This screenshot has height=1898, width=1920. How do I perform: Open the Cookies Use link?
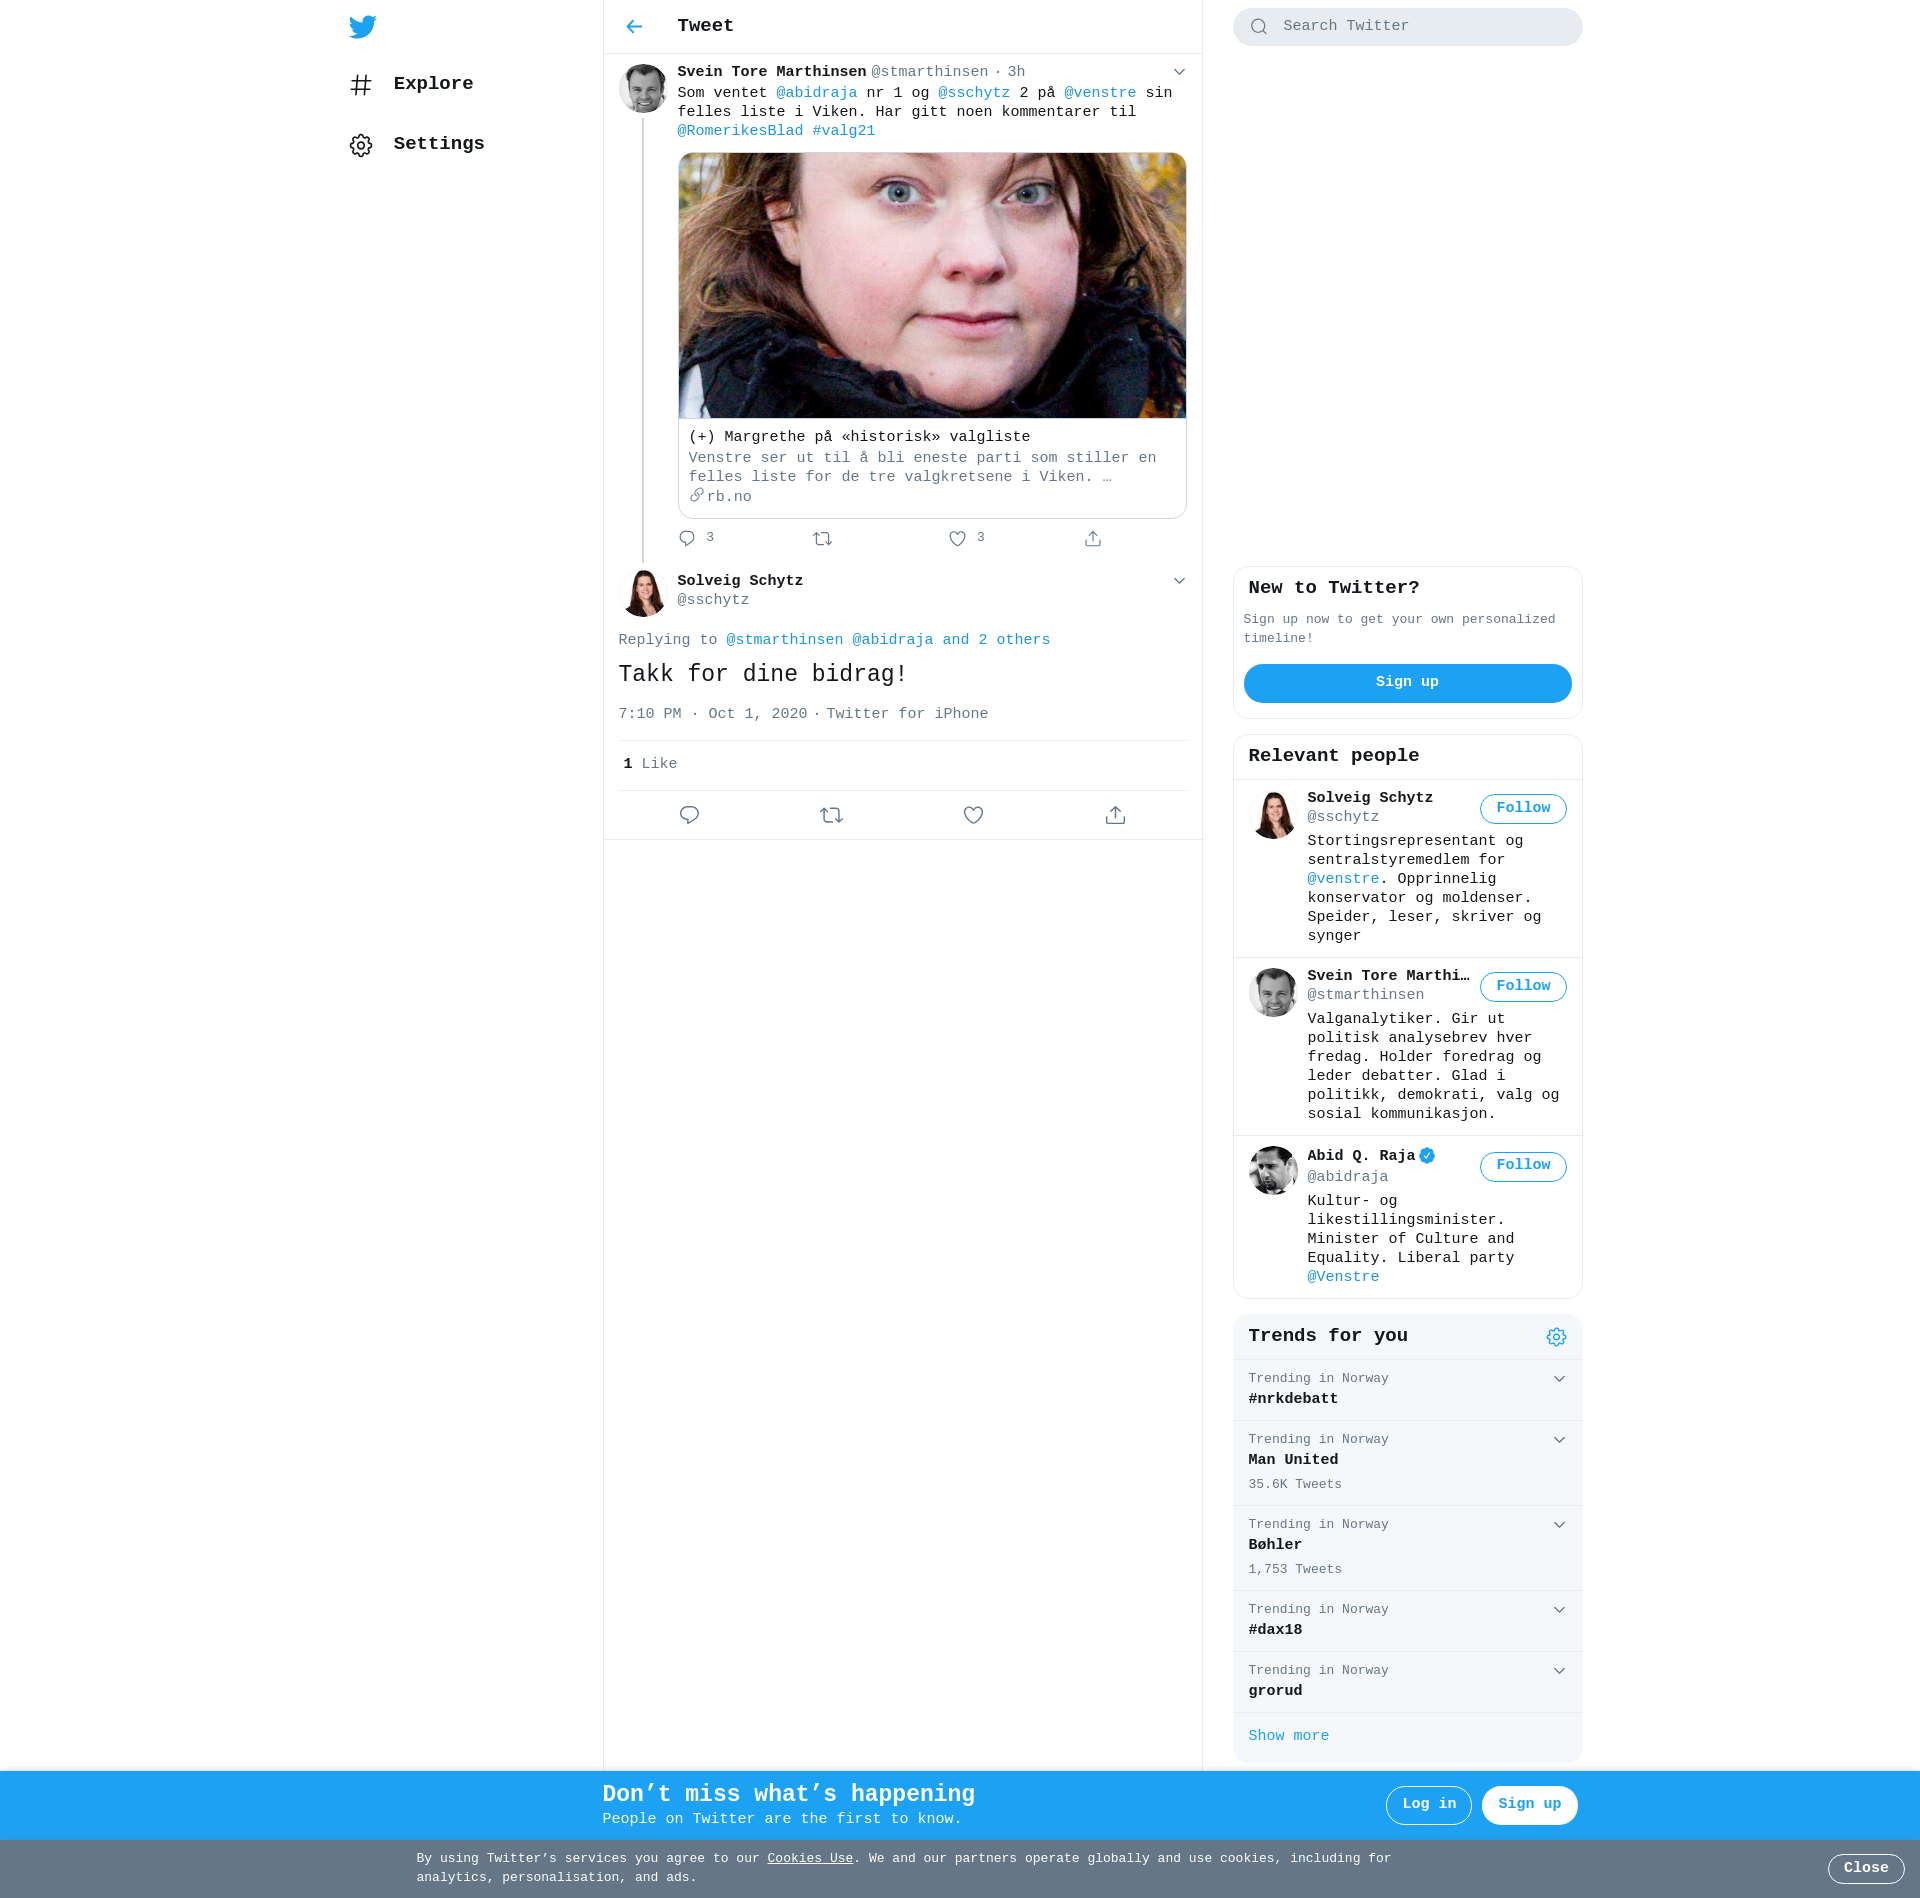click(x=809, y=1858)
